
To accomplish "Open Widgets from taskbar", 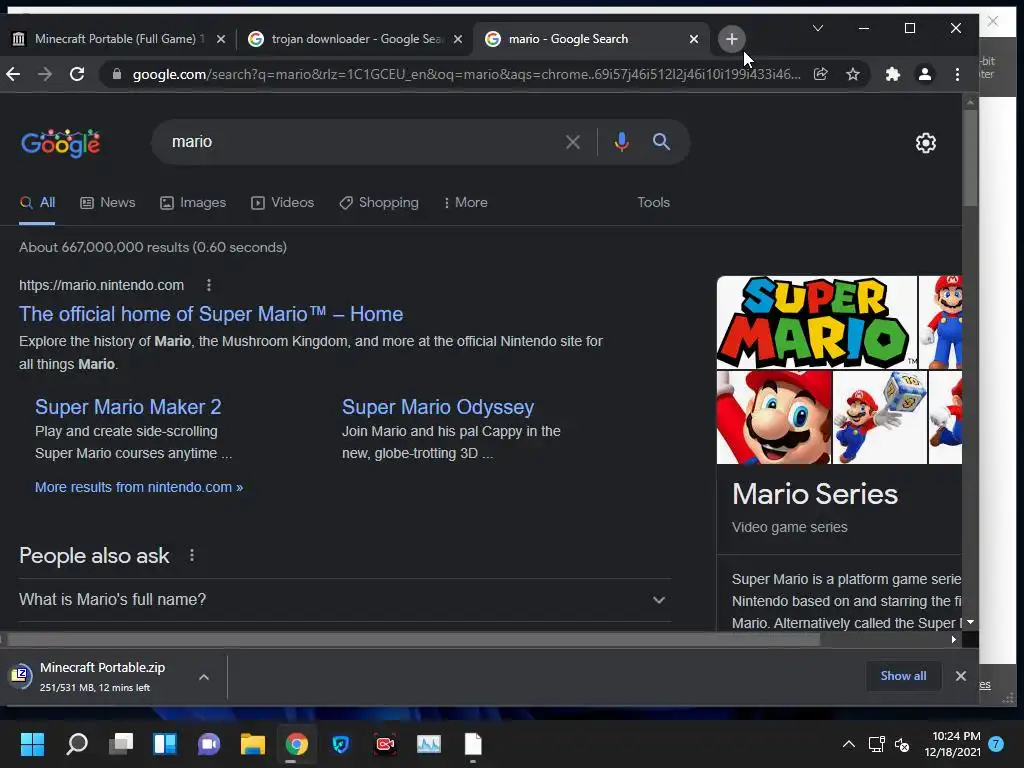I will pyautogui.click(x=165, y=744).
